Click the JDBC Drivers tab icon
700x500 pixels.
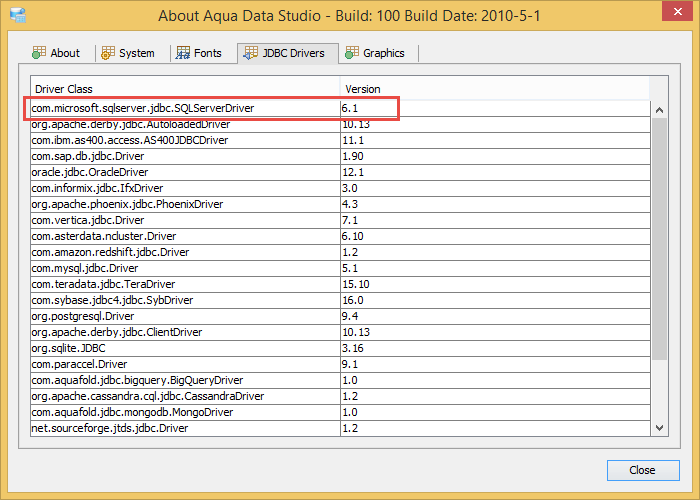pyautogui.click(x=250, y=53)
